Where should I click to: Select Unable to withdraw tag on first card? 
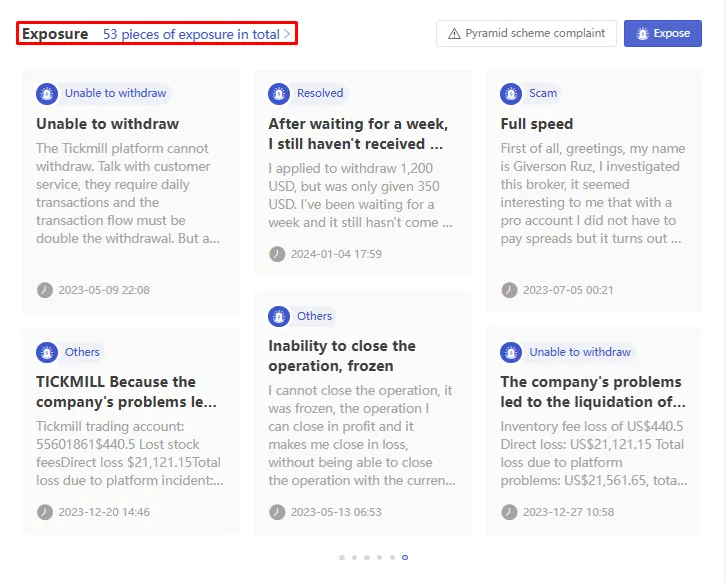[x=115, y=93]
